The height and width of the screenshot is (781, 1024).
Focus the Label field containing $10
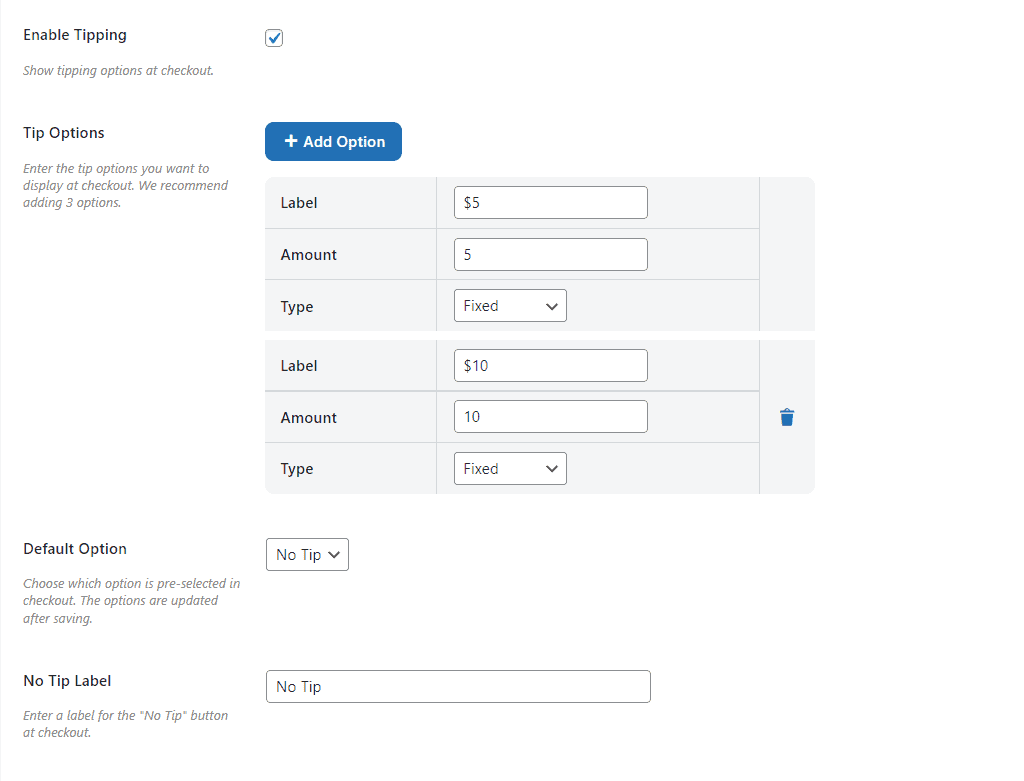[550, 366]
